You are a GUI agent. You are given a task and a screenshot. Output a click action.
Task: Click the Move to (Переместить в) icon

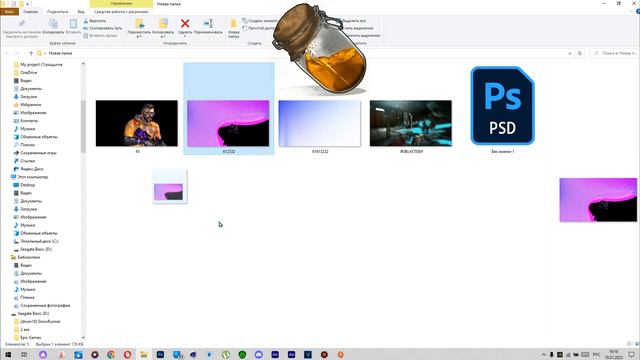pyautogui.click(x=139, y=24)
